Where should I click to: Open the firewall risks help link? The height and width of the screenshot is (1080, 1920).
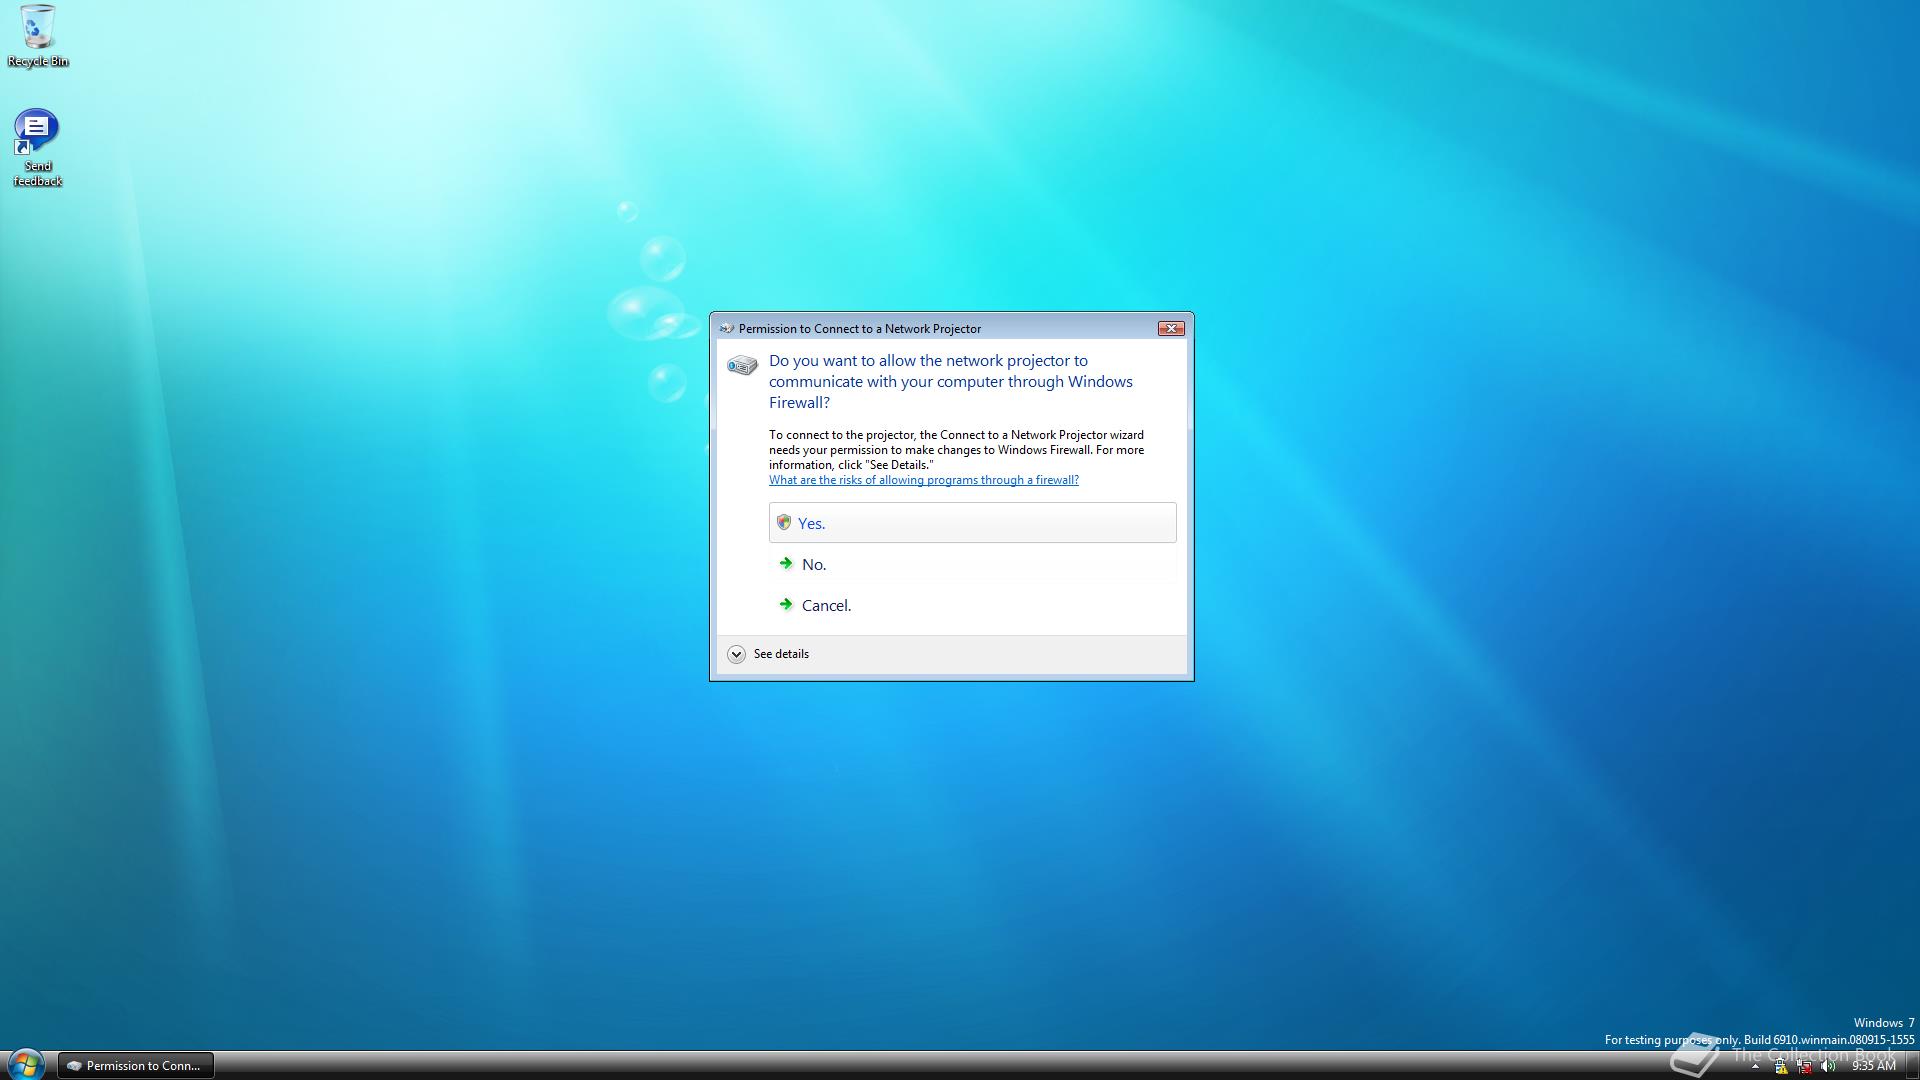[x=923, y=480]
